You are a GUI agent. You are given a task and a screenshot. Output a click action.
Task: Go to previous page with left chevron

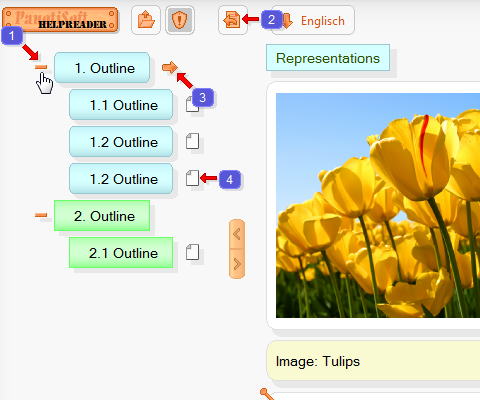[x=237, y=234]
